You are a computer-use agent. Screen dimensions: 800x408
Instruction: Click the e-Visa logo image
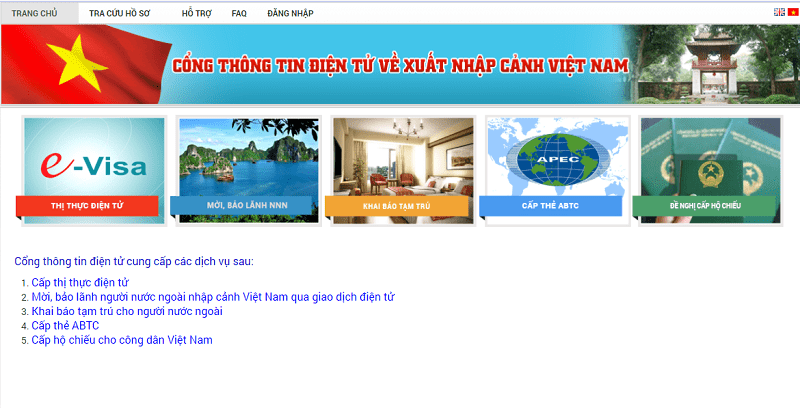92,157
